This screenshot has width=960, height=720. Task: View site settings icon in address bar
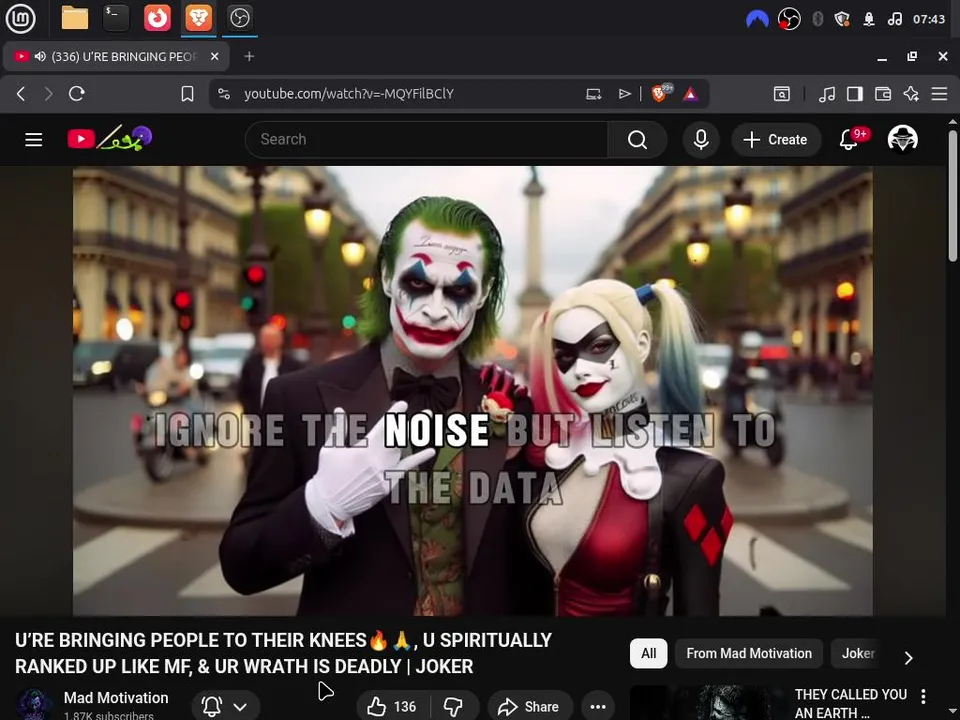pyautogui.click(x=224, y=94)
